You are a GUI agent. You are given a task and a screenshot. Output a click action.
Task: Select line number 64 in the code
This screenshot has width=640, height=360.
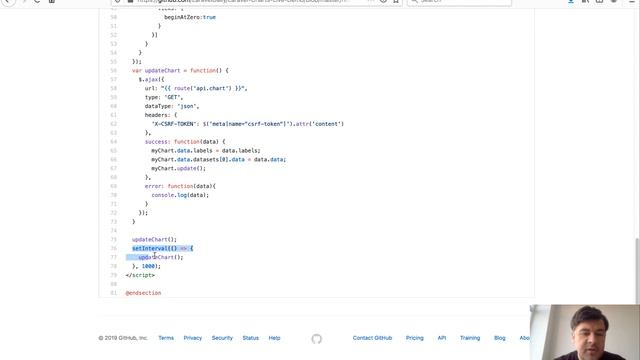pos(113,142)
